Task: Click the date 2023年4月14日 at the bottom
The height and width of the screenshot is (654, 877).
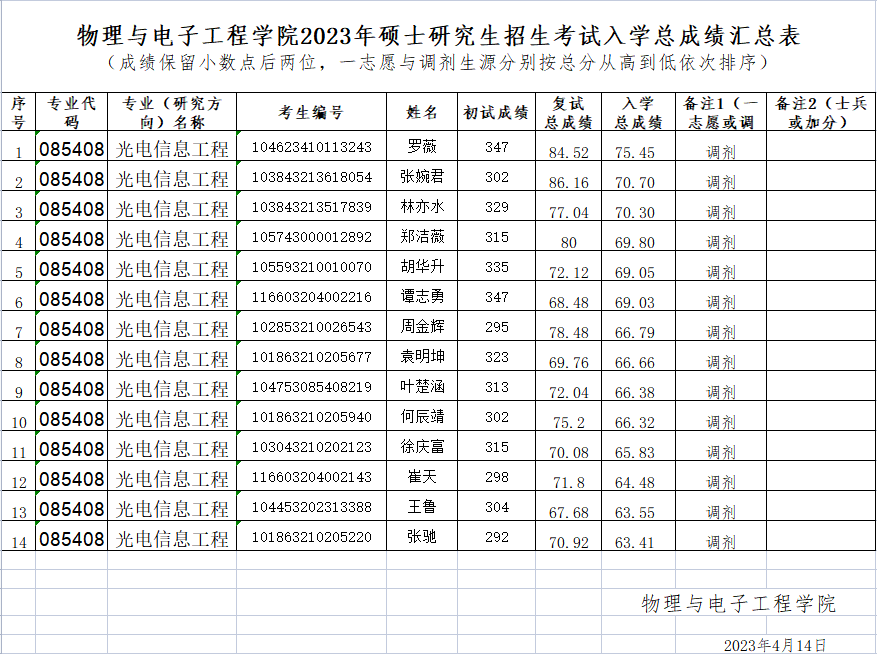Action: click(775, 644)
